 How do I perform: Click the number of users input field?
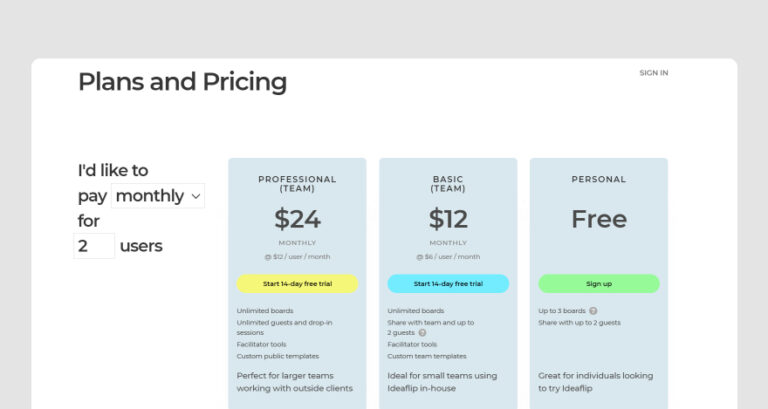point(94,246)
